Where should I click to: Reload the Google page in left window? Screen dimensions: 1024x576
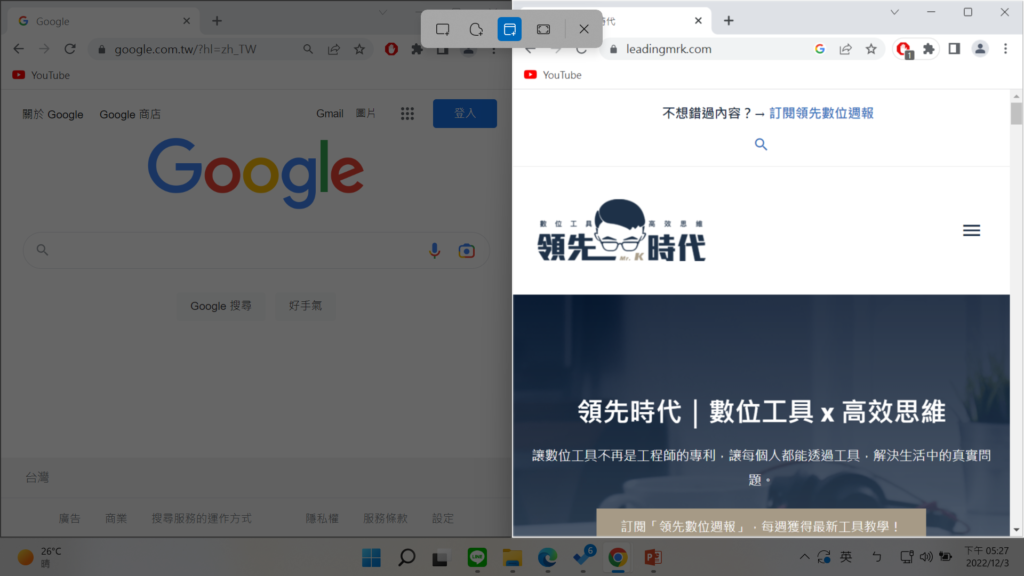(70, 49)
